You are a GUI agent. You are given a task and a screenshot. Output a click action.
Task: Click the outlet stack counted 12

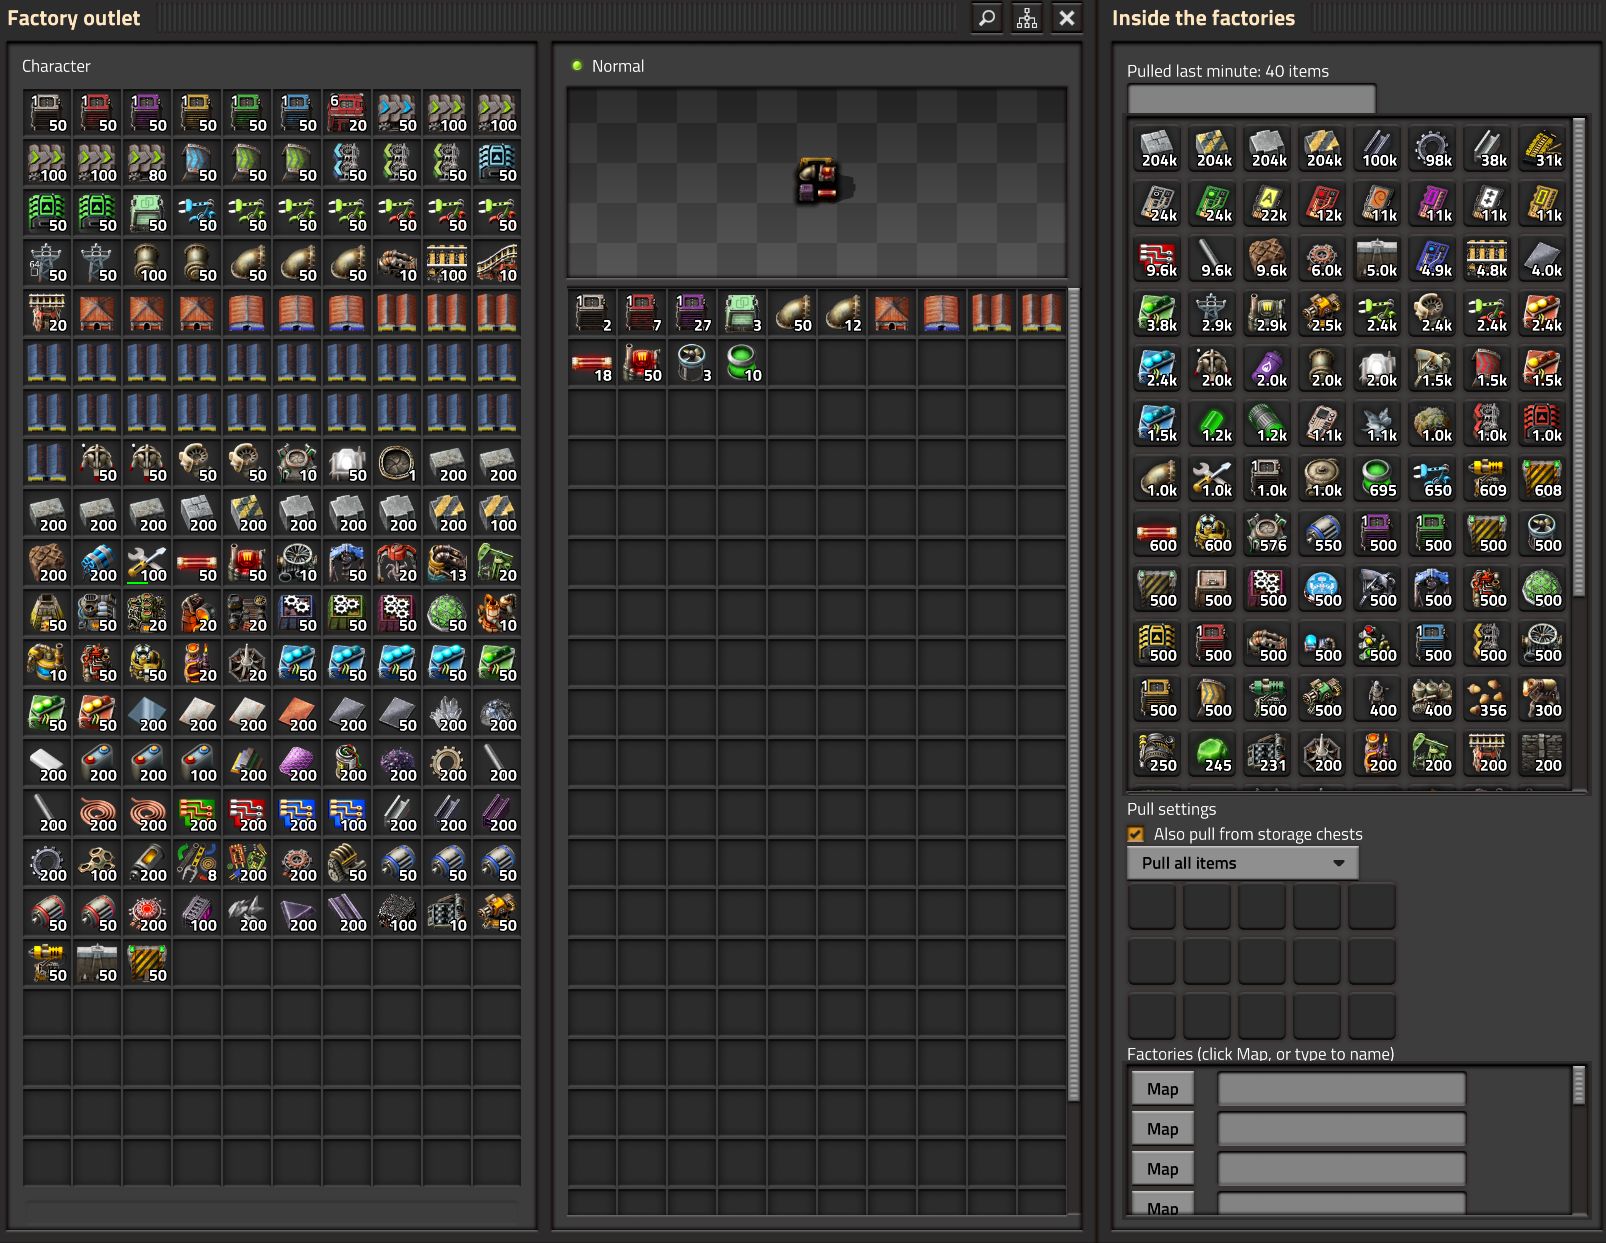(x=842, y=313)
